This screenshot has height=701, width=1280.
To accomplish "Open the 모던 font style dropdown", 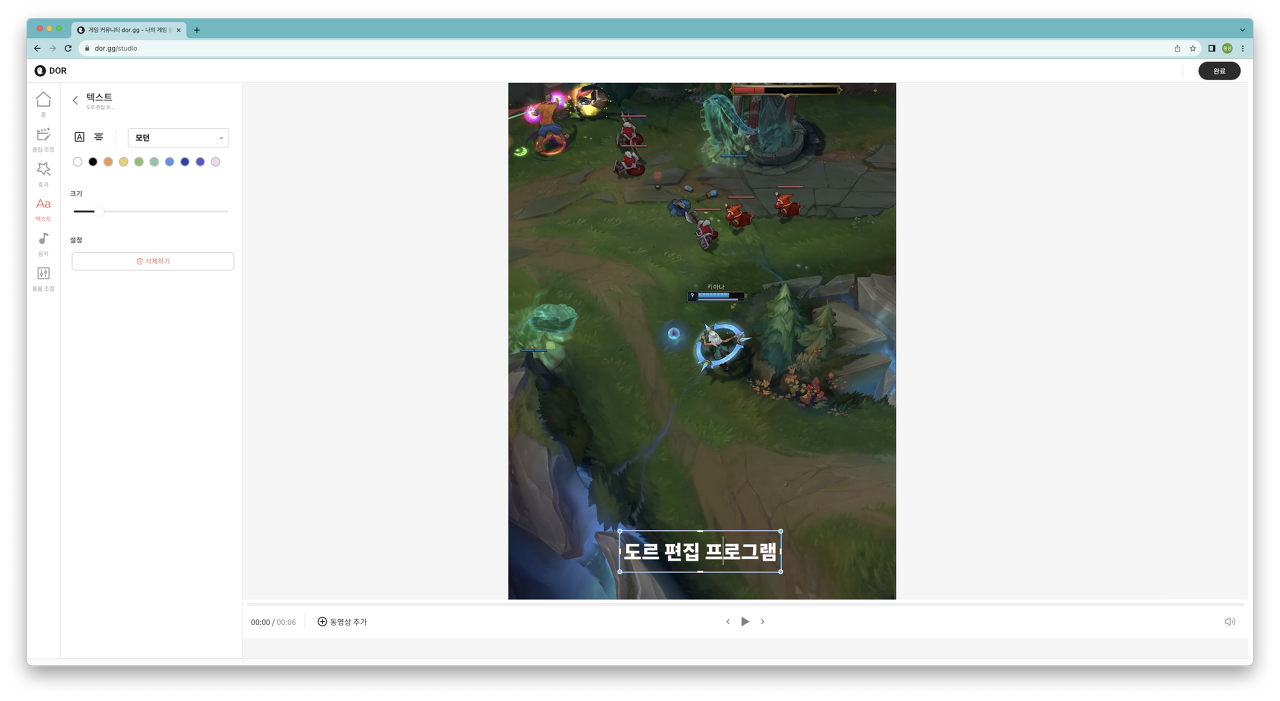I will click(x=178, y=138).
